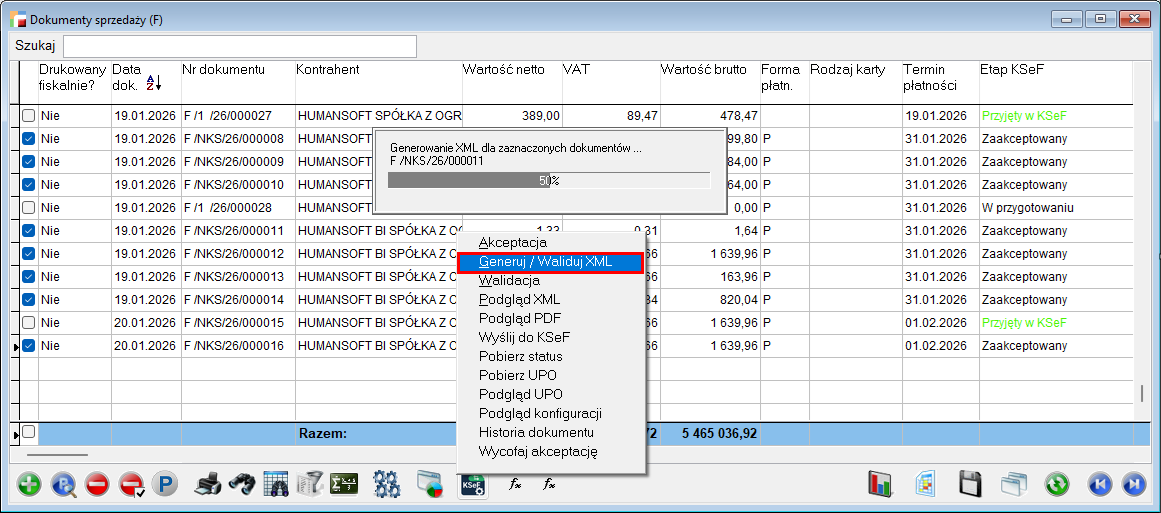Click the XML generation progress bar

coord(548,180)
